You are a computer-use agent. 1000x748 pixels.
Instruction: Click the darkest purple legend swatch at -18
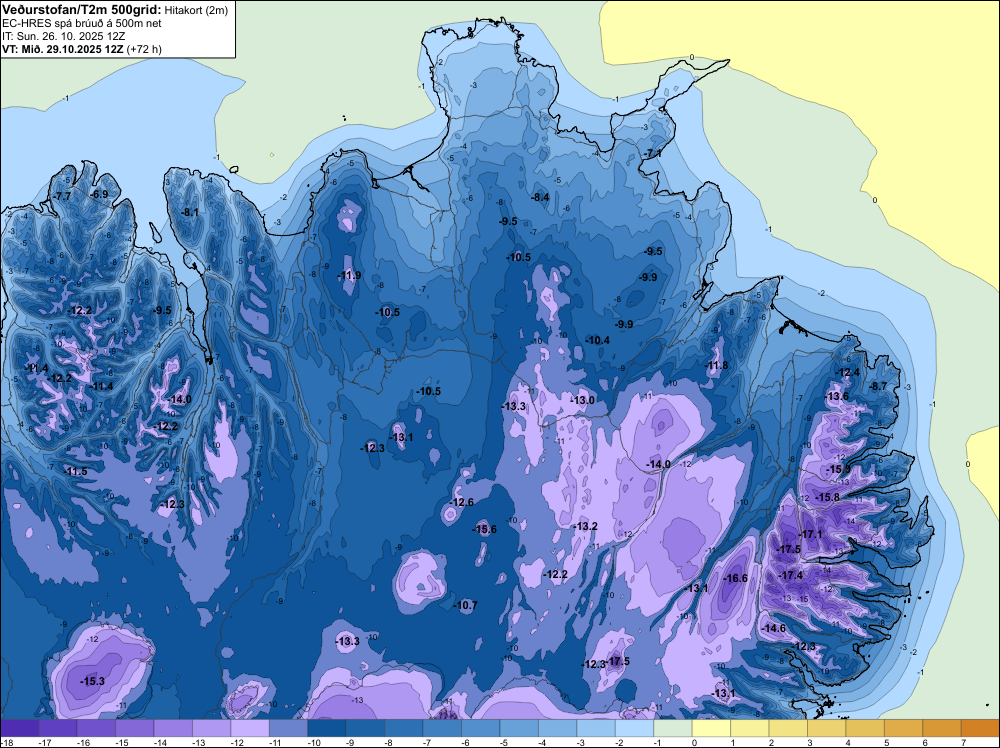pyautogui.click(x=19, y=728)
